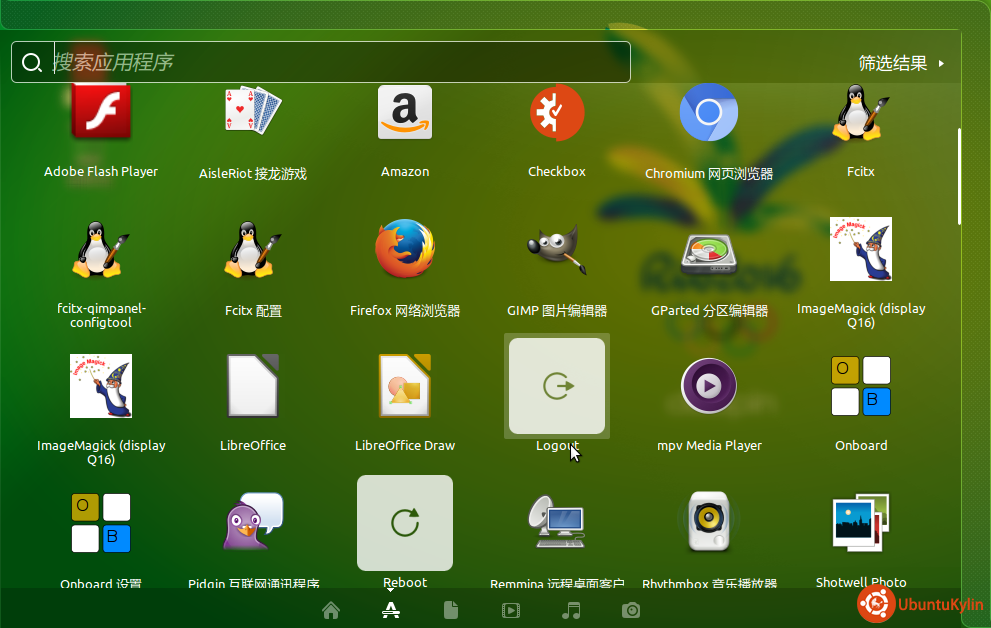Launch mpv Media Player
Screen dimensions: 991x628
pyautogui.click(x=709, y=386)
